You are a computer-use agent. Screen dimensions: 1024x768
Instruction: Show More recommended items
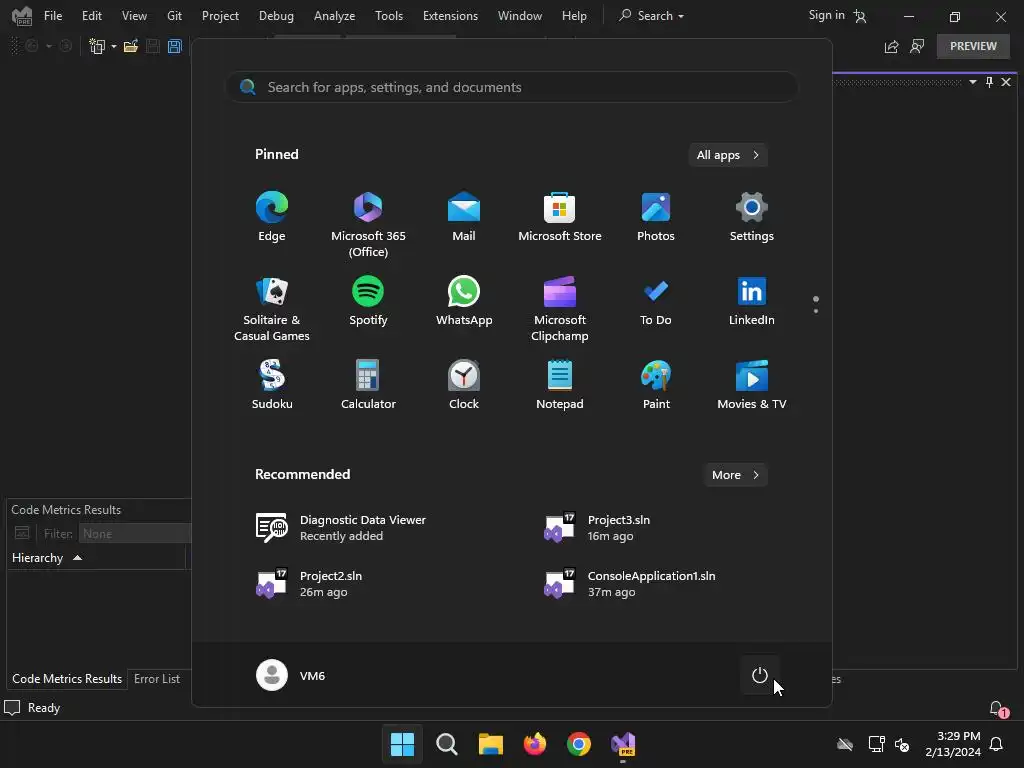tap(735, 475)
